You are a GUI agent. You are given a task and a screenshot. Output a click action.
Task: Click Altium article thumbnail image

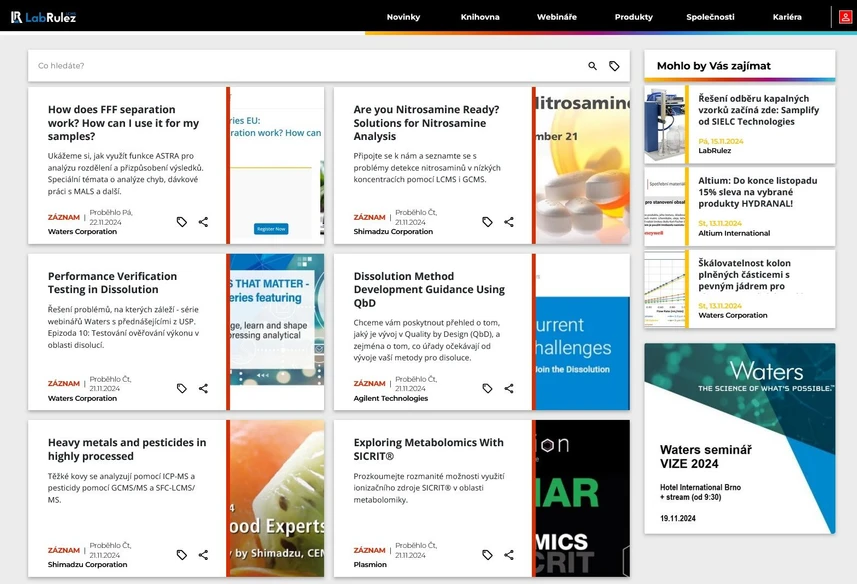[665, 207]
